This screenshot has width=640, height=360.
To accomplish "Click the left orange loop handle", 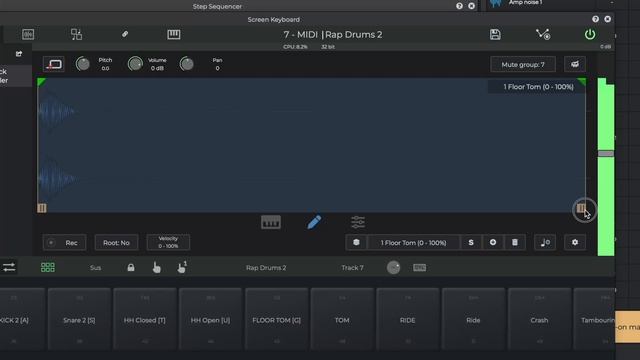I will click(x=42, y=208).
